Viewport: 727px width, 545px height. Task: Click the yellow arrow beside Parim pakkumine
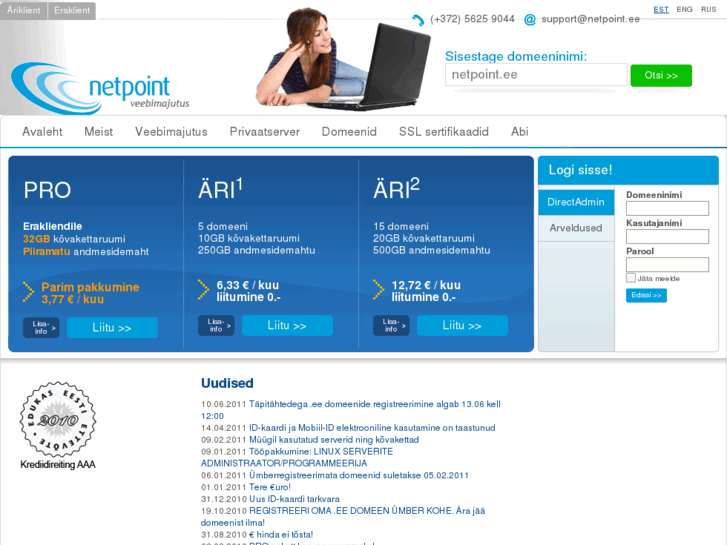click(x=28, y=292)
